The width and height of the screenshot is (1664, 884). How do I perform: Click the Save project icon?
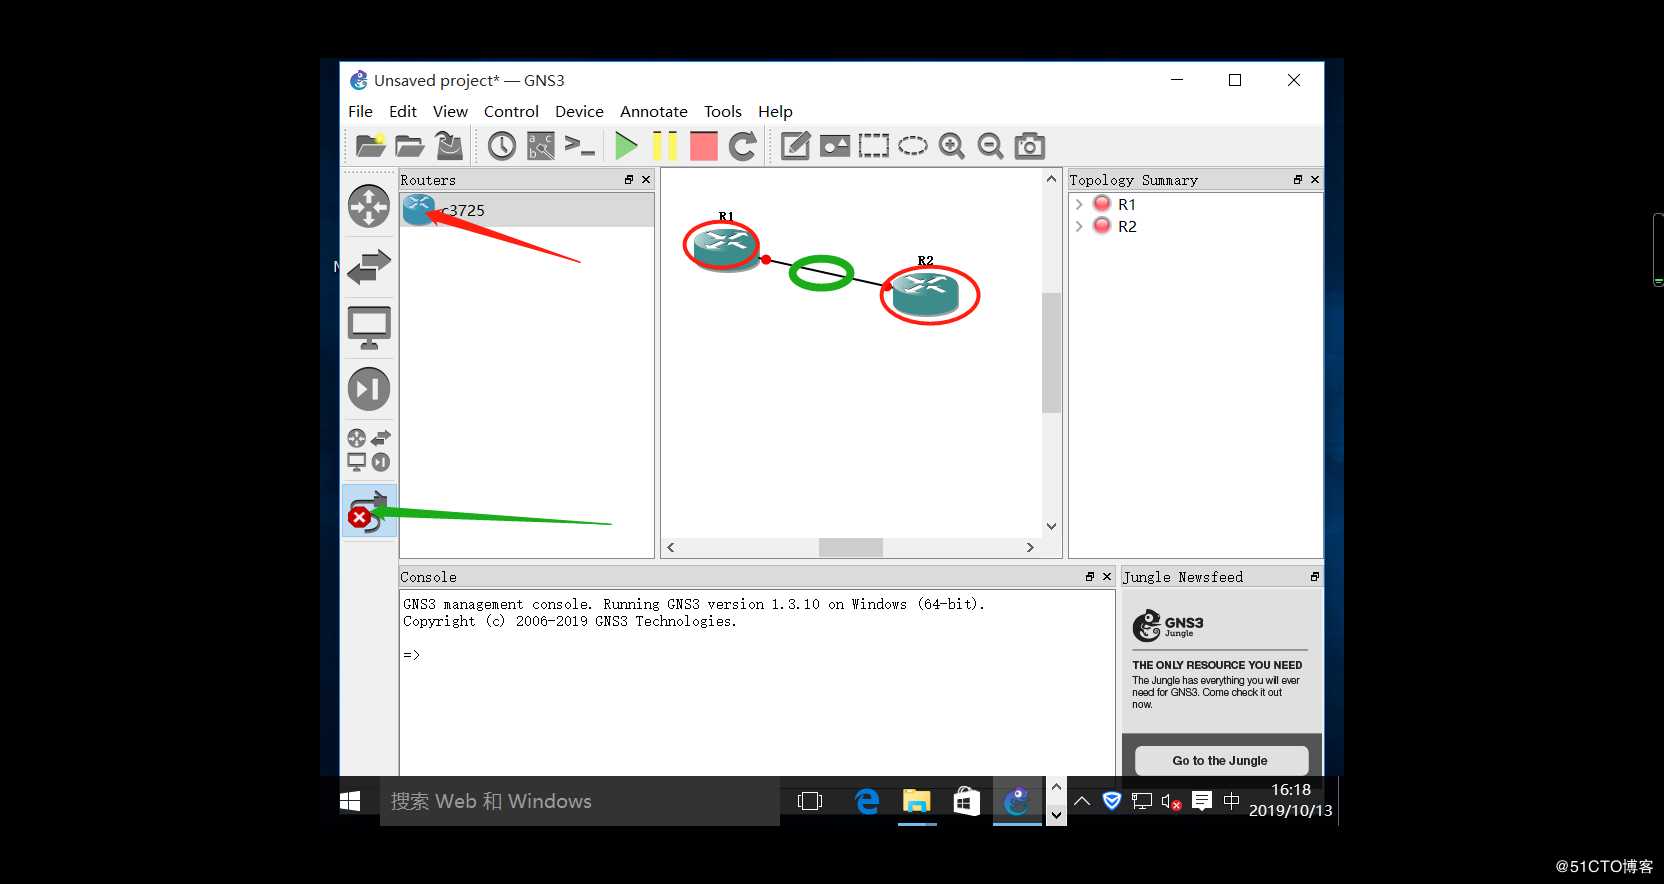click(x=449, y=146)
